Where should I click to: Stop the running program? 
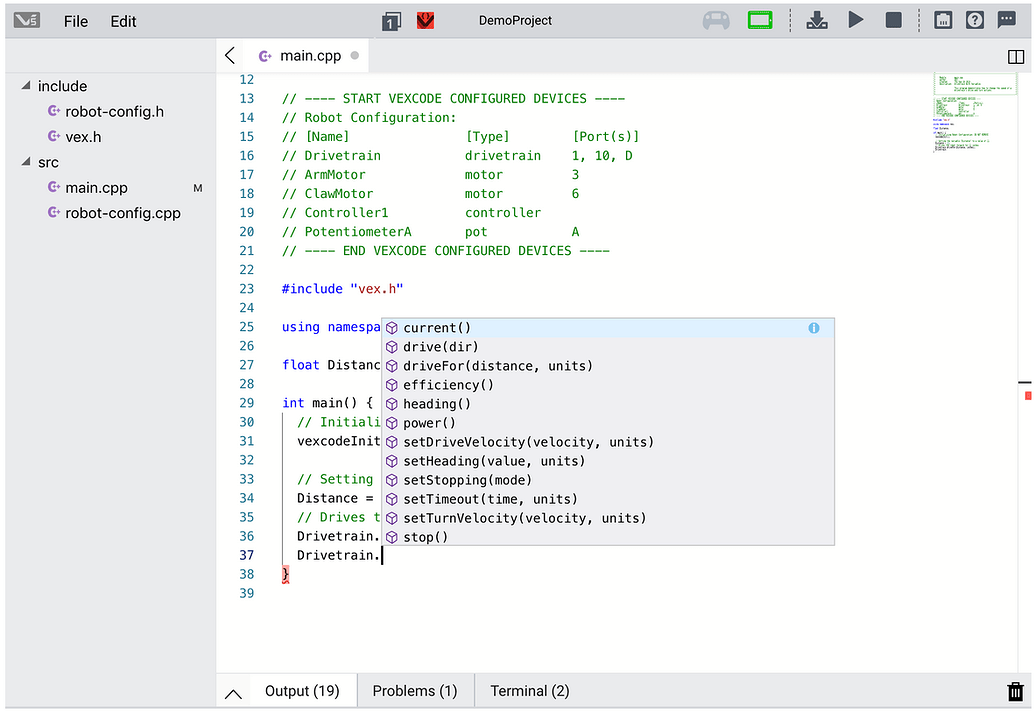click(894, 20)
